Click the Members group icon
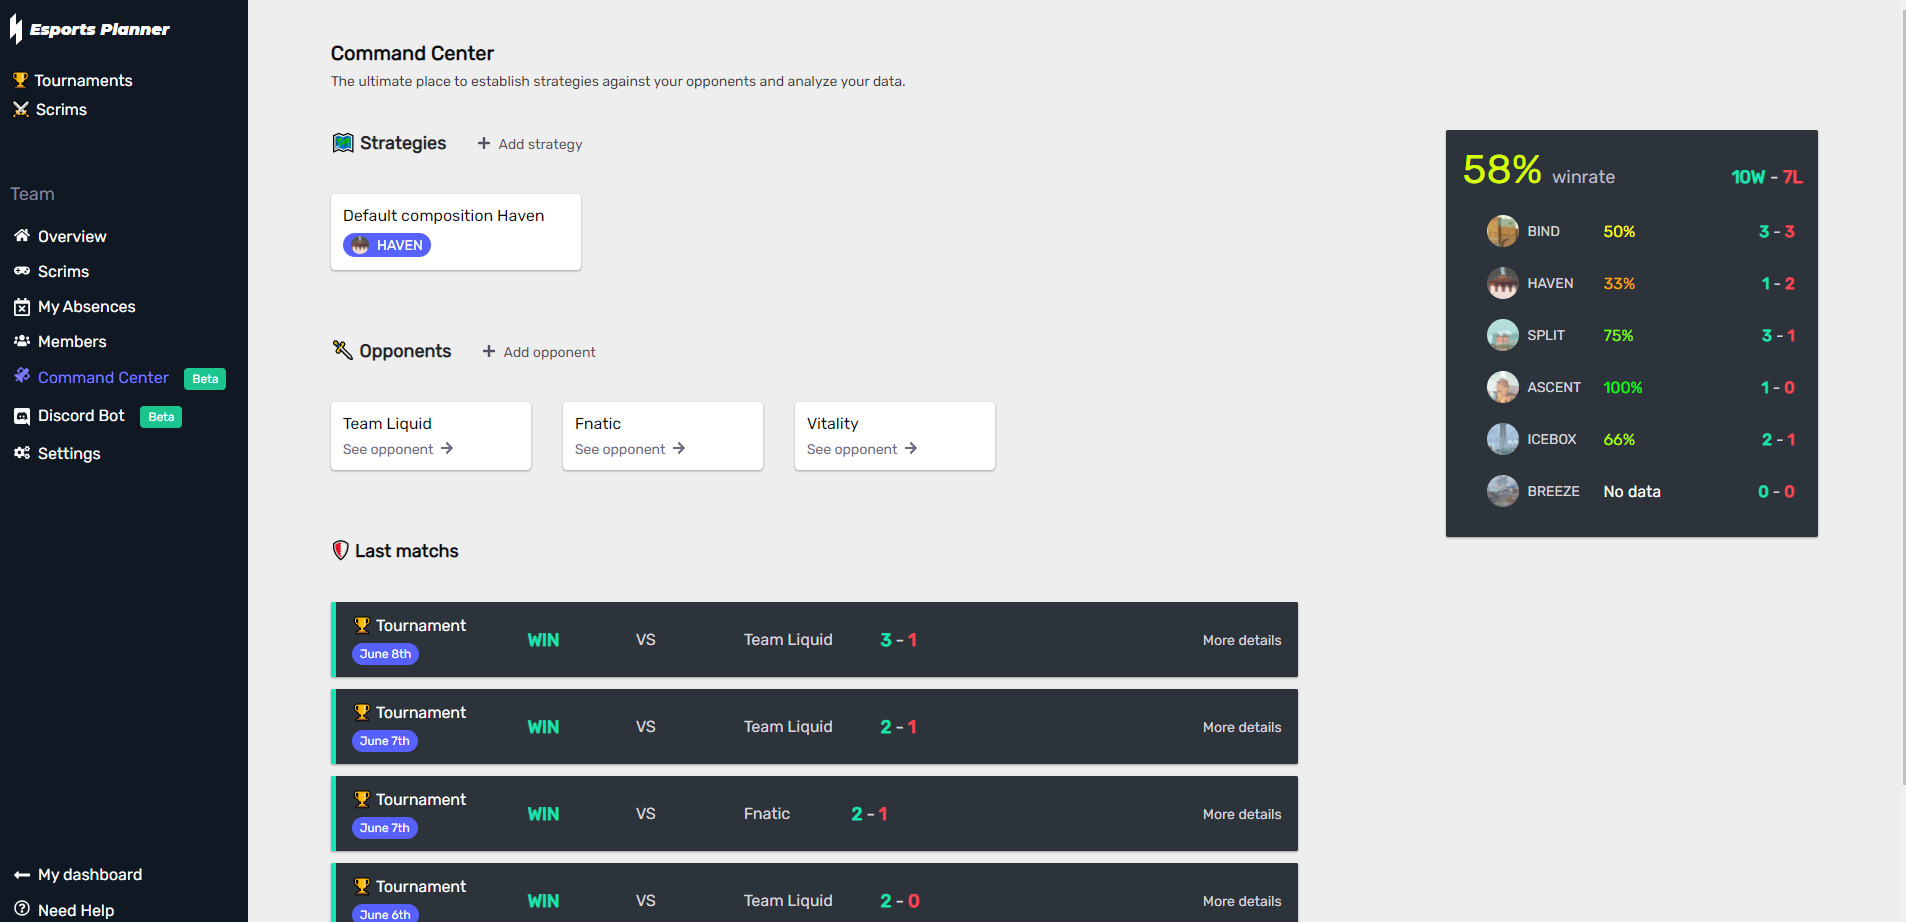Viewport: 1906px width, 922px height. [x=22, y=341]
